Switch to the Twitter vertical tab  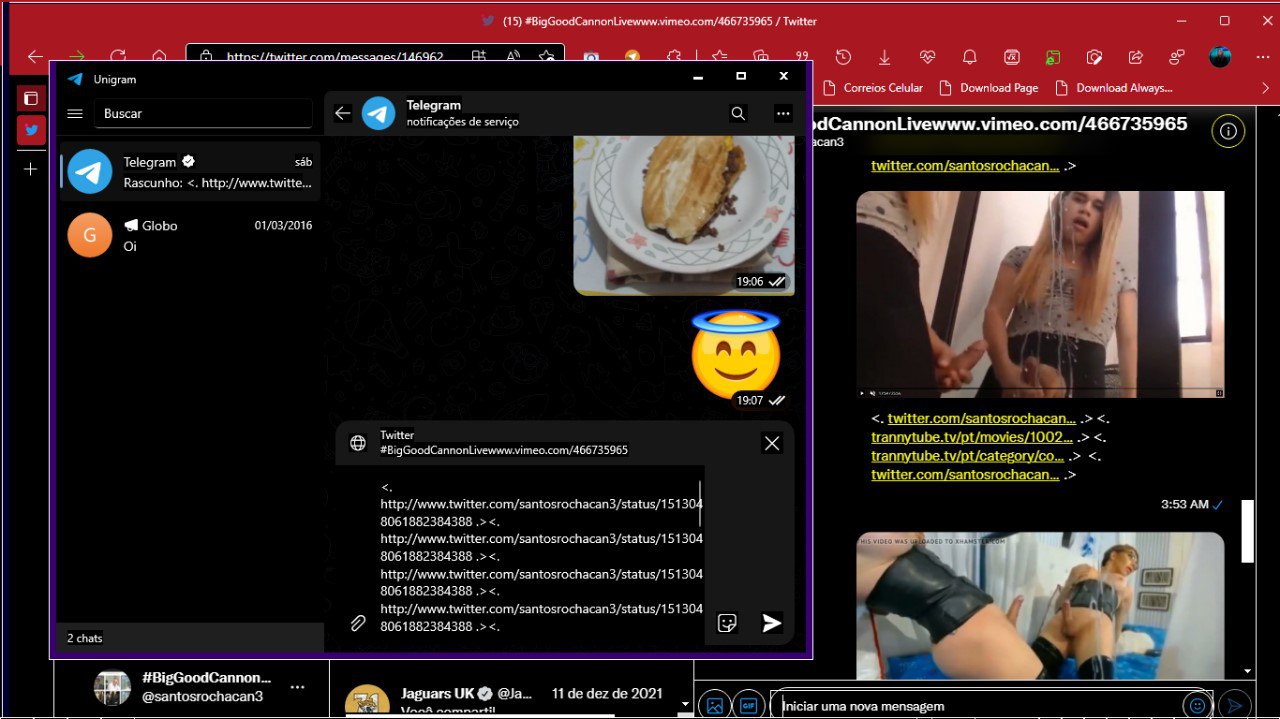31,130
